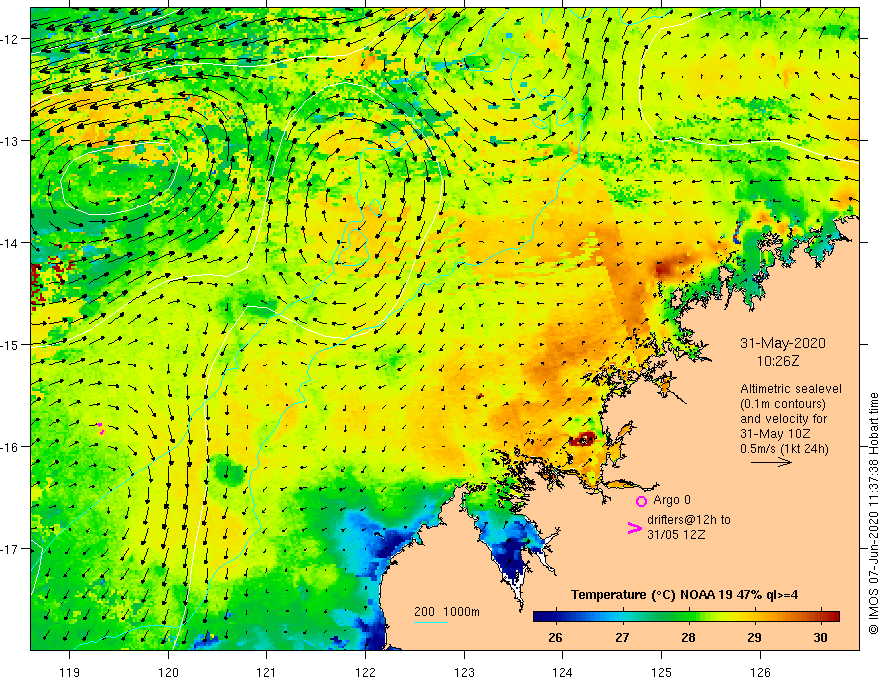Click the '200 1000m' bathymetry label
880x680 pixels.
[x=447, y=612]
